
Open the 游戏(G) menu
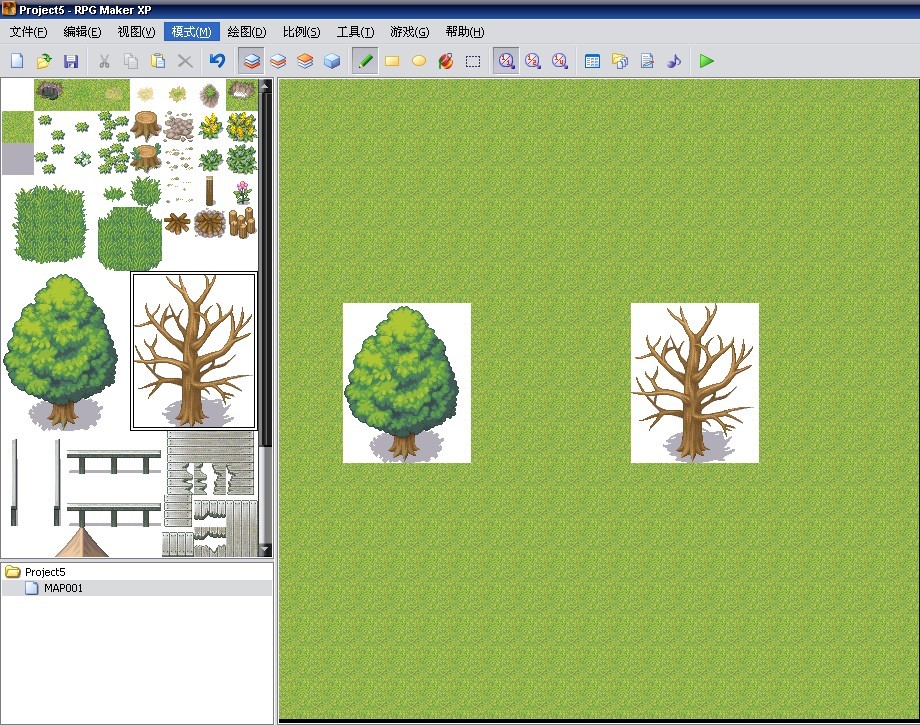coord(410,32)
